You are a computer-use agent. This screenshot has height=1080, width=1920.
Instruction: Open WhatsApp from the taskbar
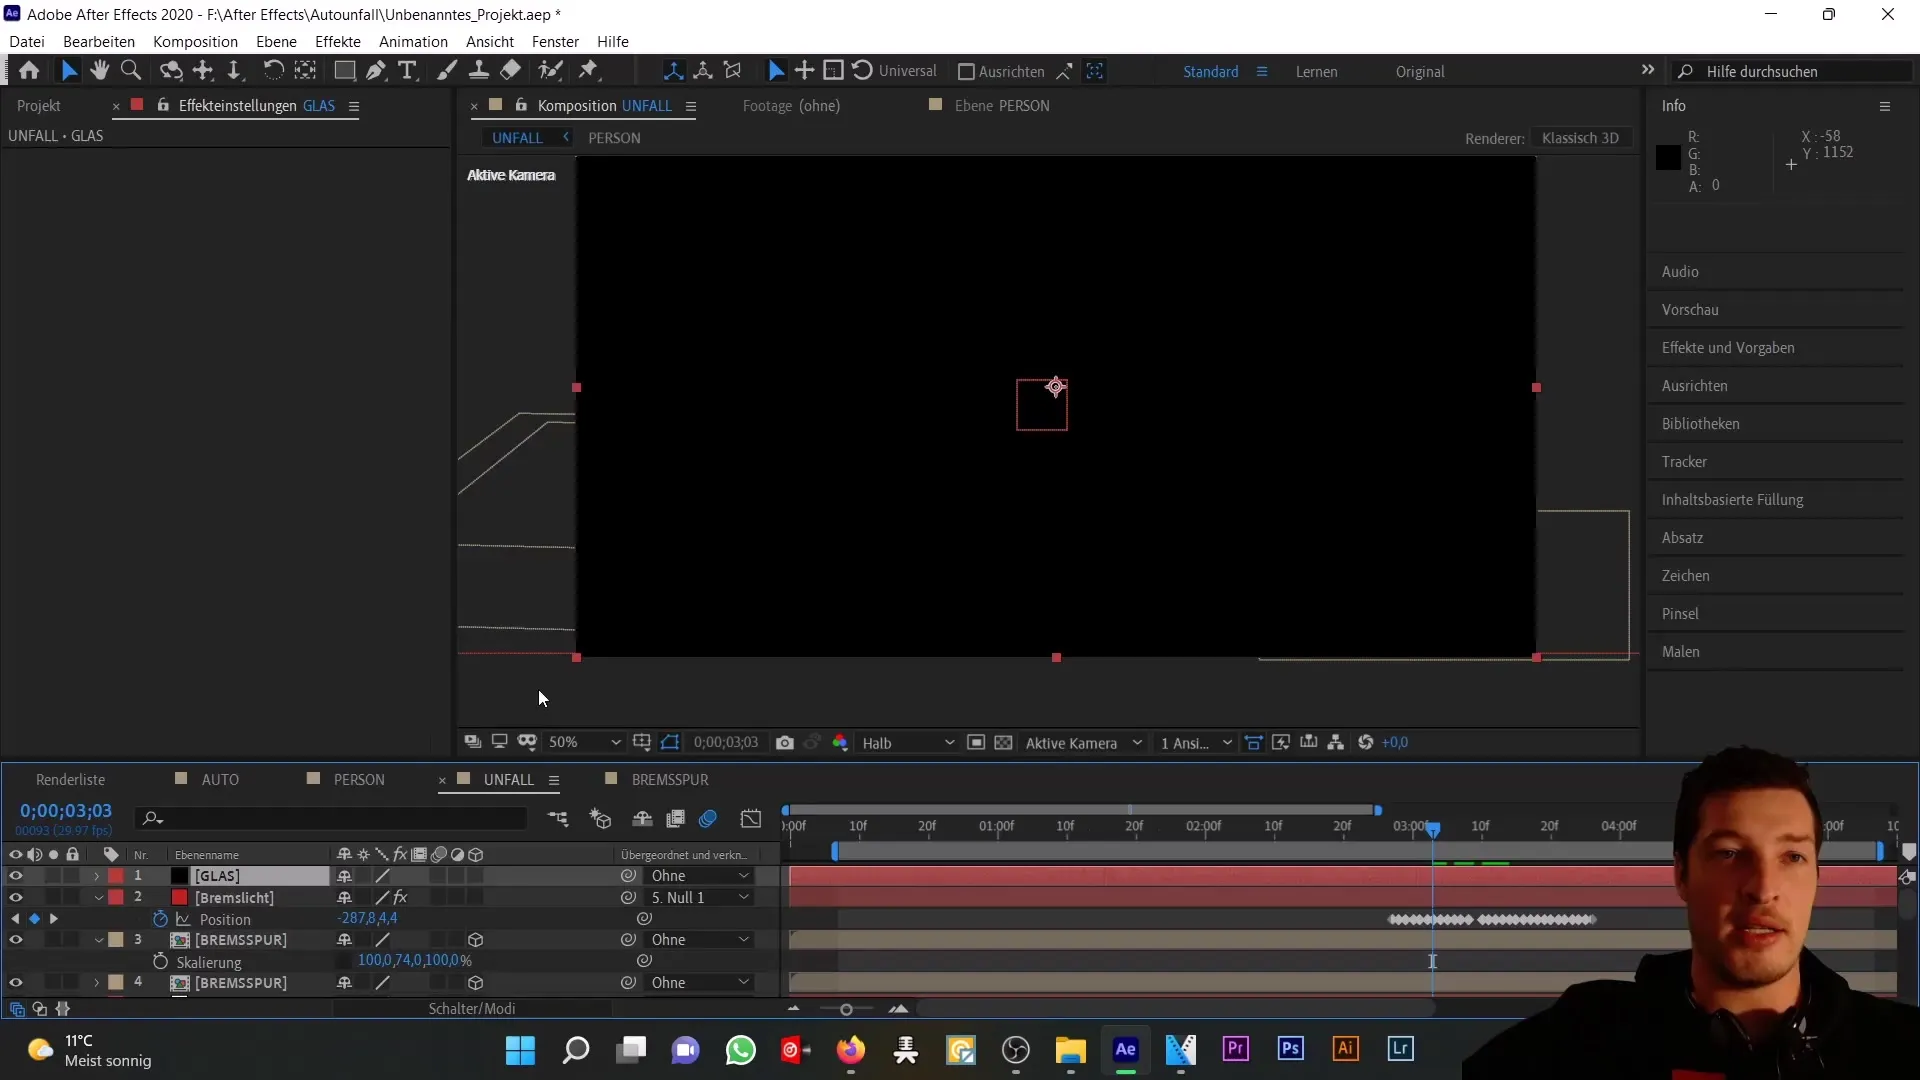pos(741,1050)
